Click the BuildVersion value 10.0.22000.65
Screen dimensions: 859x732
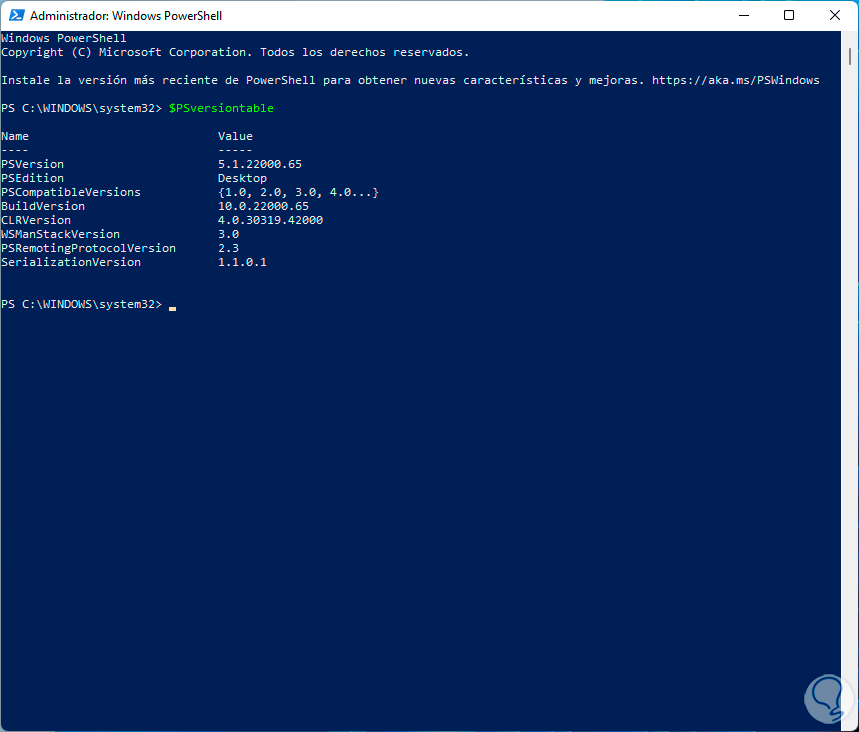pyautogui.click(x=263, y=206)
